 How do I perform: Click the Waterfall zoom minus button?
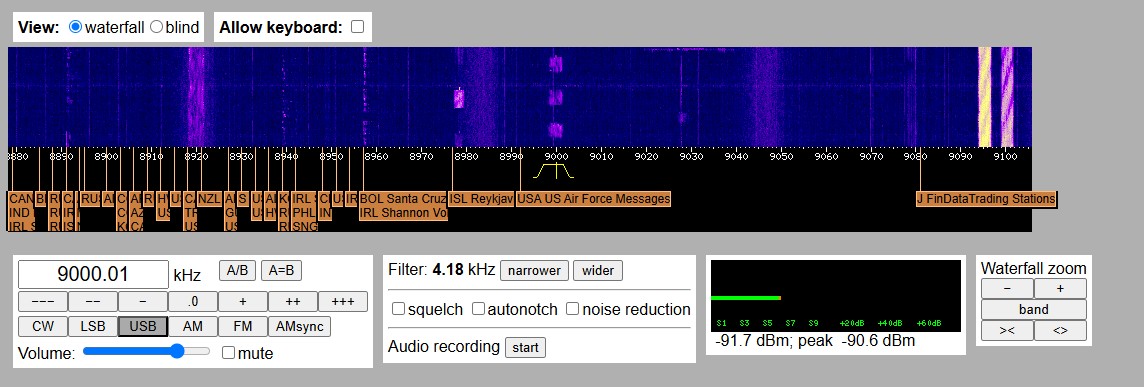pos(1007,288)
